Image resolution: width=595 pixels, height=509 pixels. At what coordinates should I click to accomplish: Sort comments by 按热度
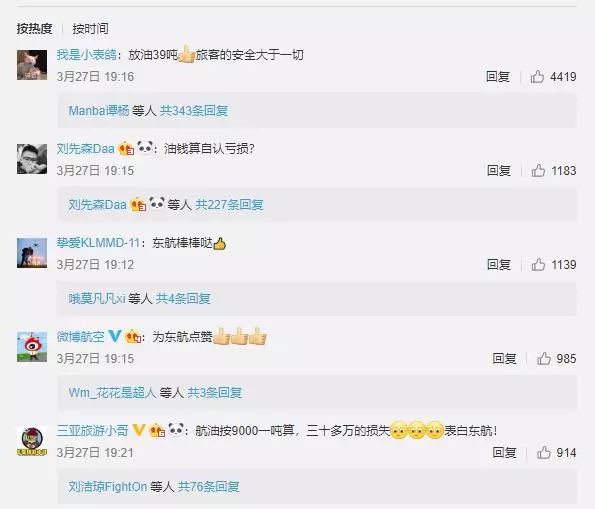tap(34, 28)
